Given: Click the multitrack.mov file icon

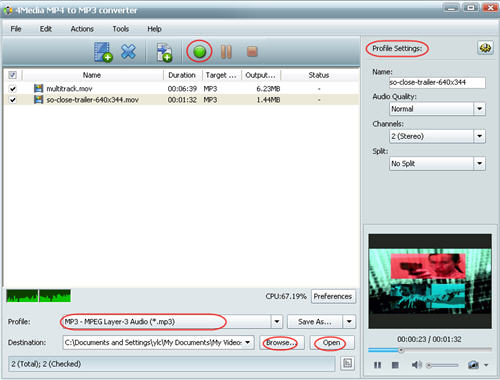Looking at the screenshot, I should (x=39, y=88).
